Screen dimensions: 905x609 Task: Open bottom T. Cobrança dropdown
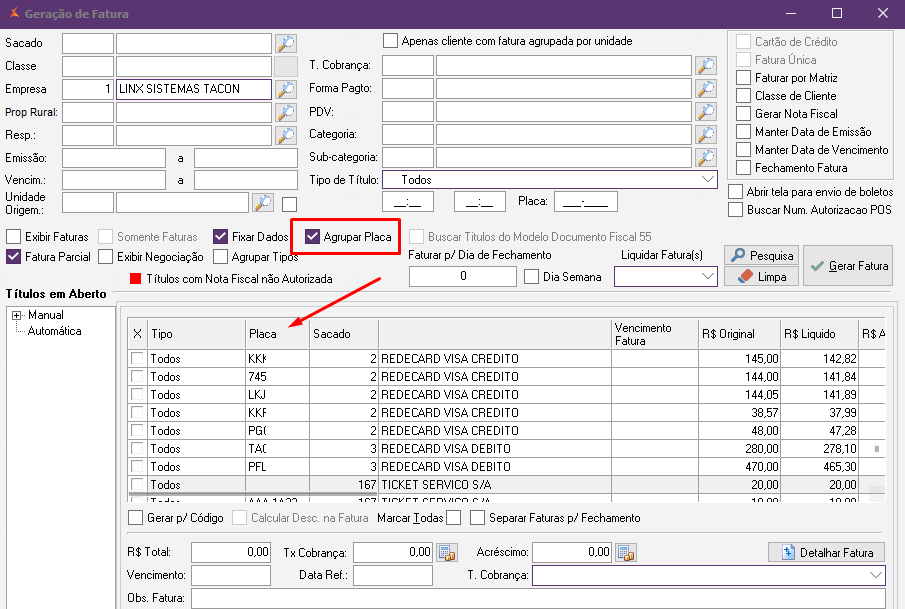click(876, 575)
